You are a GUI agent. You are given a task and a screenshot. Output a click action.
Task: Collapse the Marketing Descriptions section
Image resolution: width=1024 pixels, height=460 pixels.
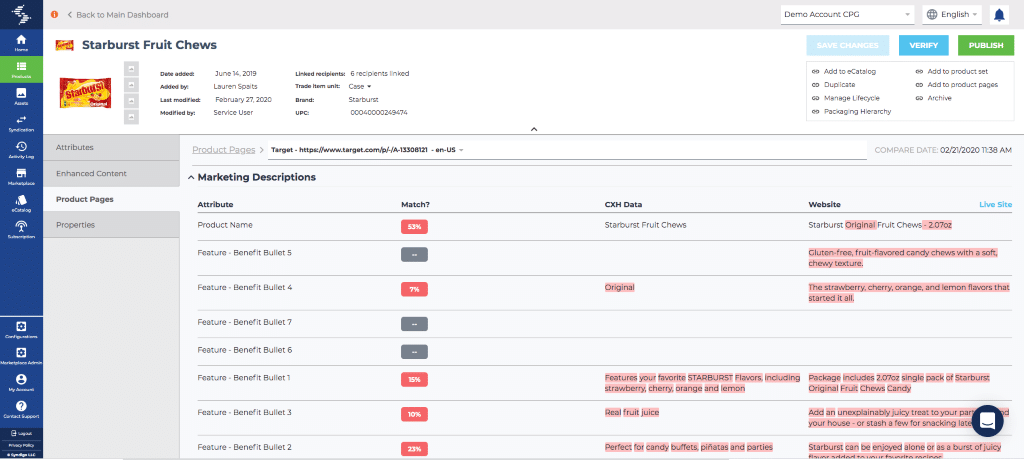(191, 177)
